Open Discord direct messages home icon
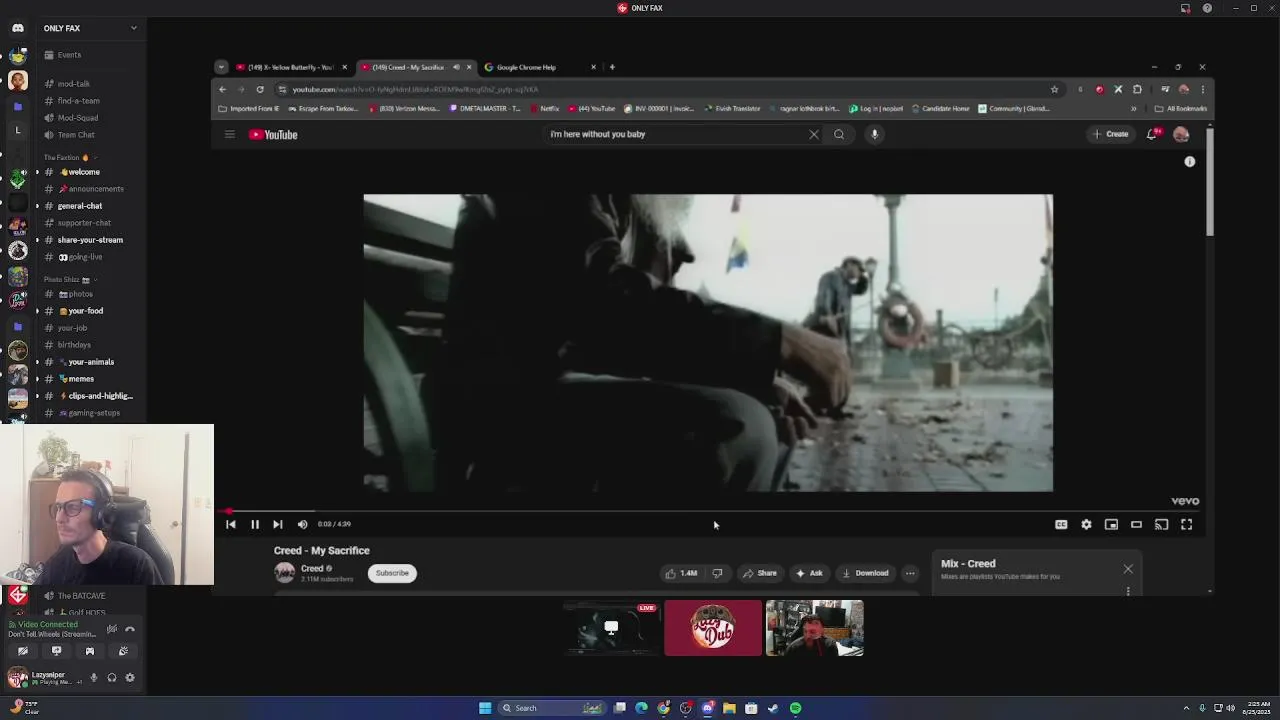The height and width of the screenshot is (720, 1280). 18,28
